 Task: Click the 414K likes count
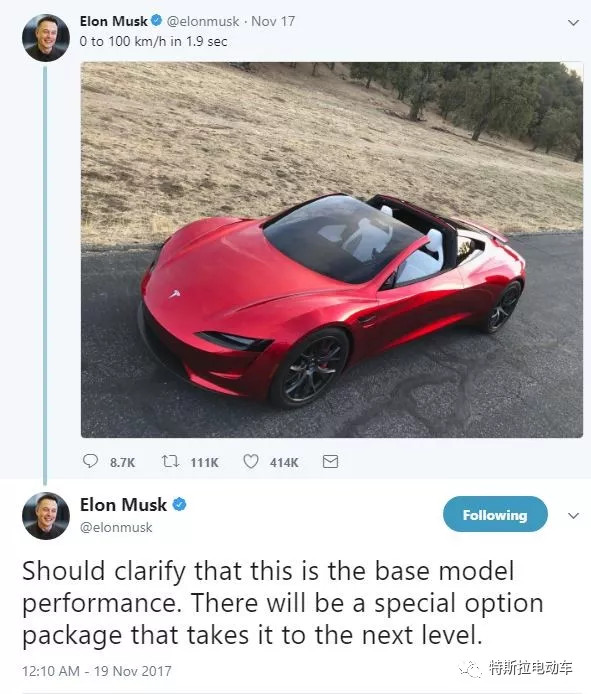click(x=284, y=463)
